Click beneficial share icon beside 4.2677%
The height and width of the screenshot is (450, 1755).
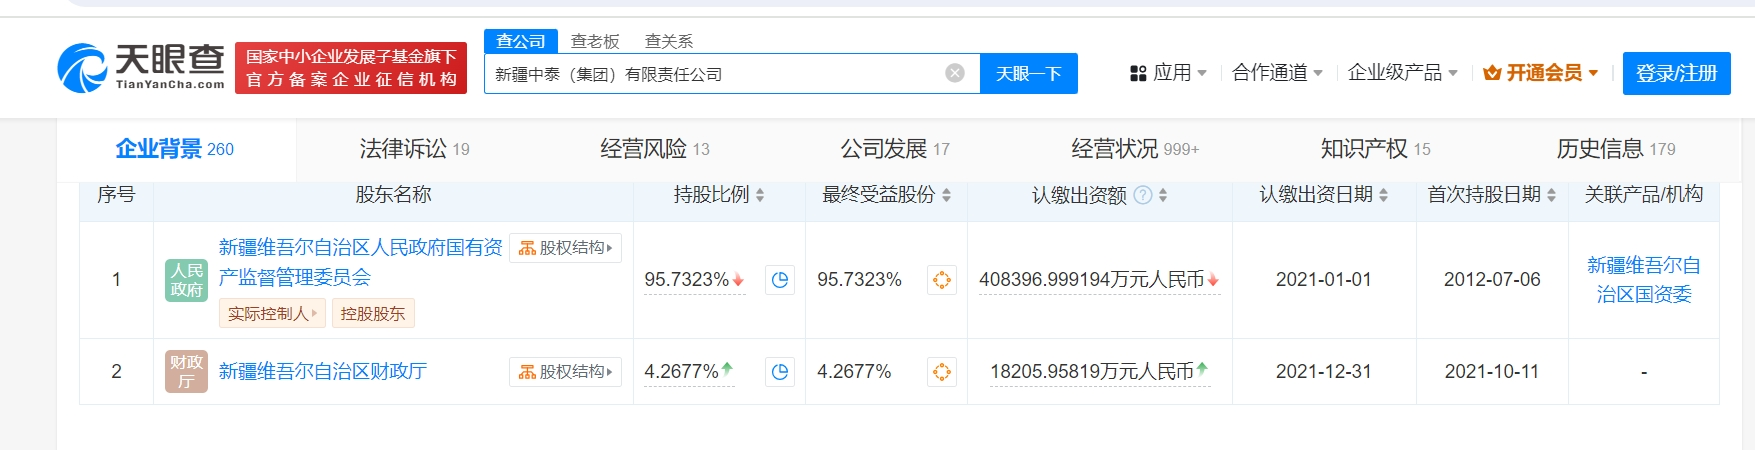pyautogui.click(x=941, y=372)
